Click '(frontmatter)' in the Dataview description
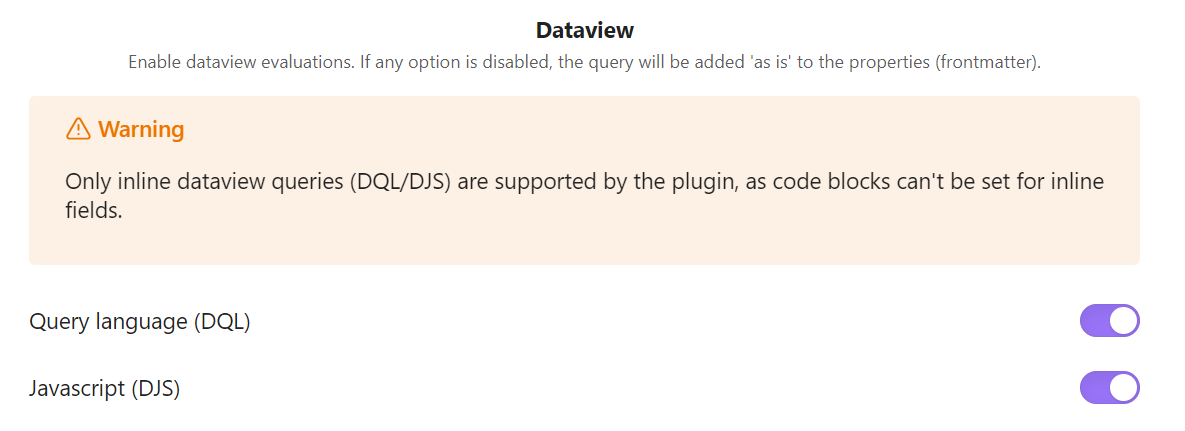This screenshot has width=1185, height=431. (988, 62)
